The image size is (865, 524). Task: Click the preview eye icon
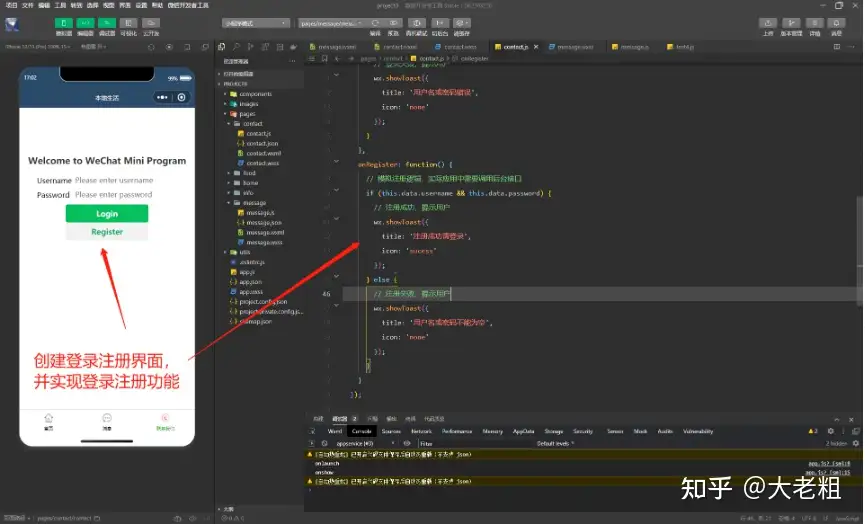click(393, 23)
